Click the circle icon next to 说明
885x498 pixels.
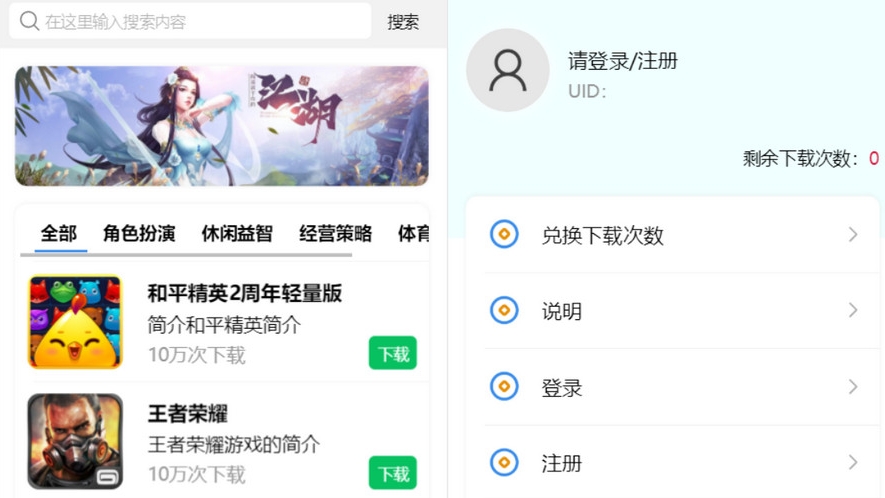pyautogui.click(x=504, y=310)
